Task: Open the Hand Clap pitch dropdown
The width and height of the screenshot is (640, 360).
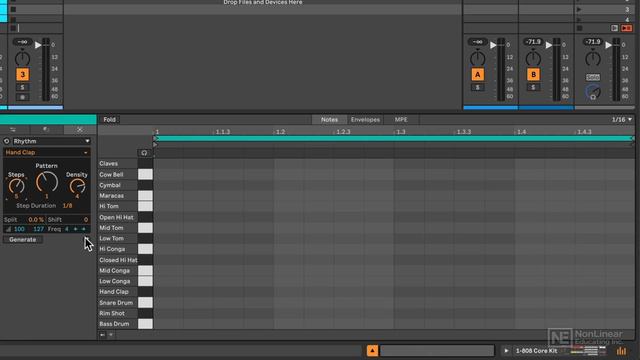Action: pyautogui.click(x=46, y=152)
